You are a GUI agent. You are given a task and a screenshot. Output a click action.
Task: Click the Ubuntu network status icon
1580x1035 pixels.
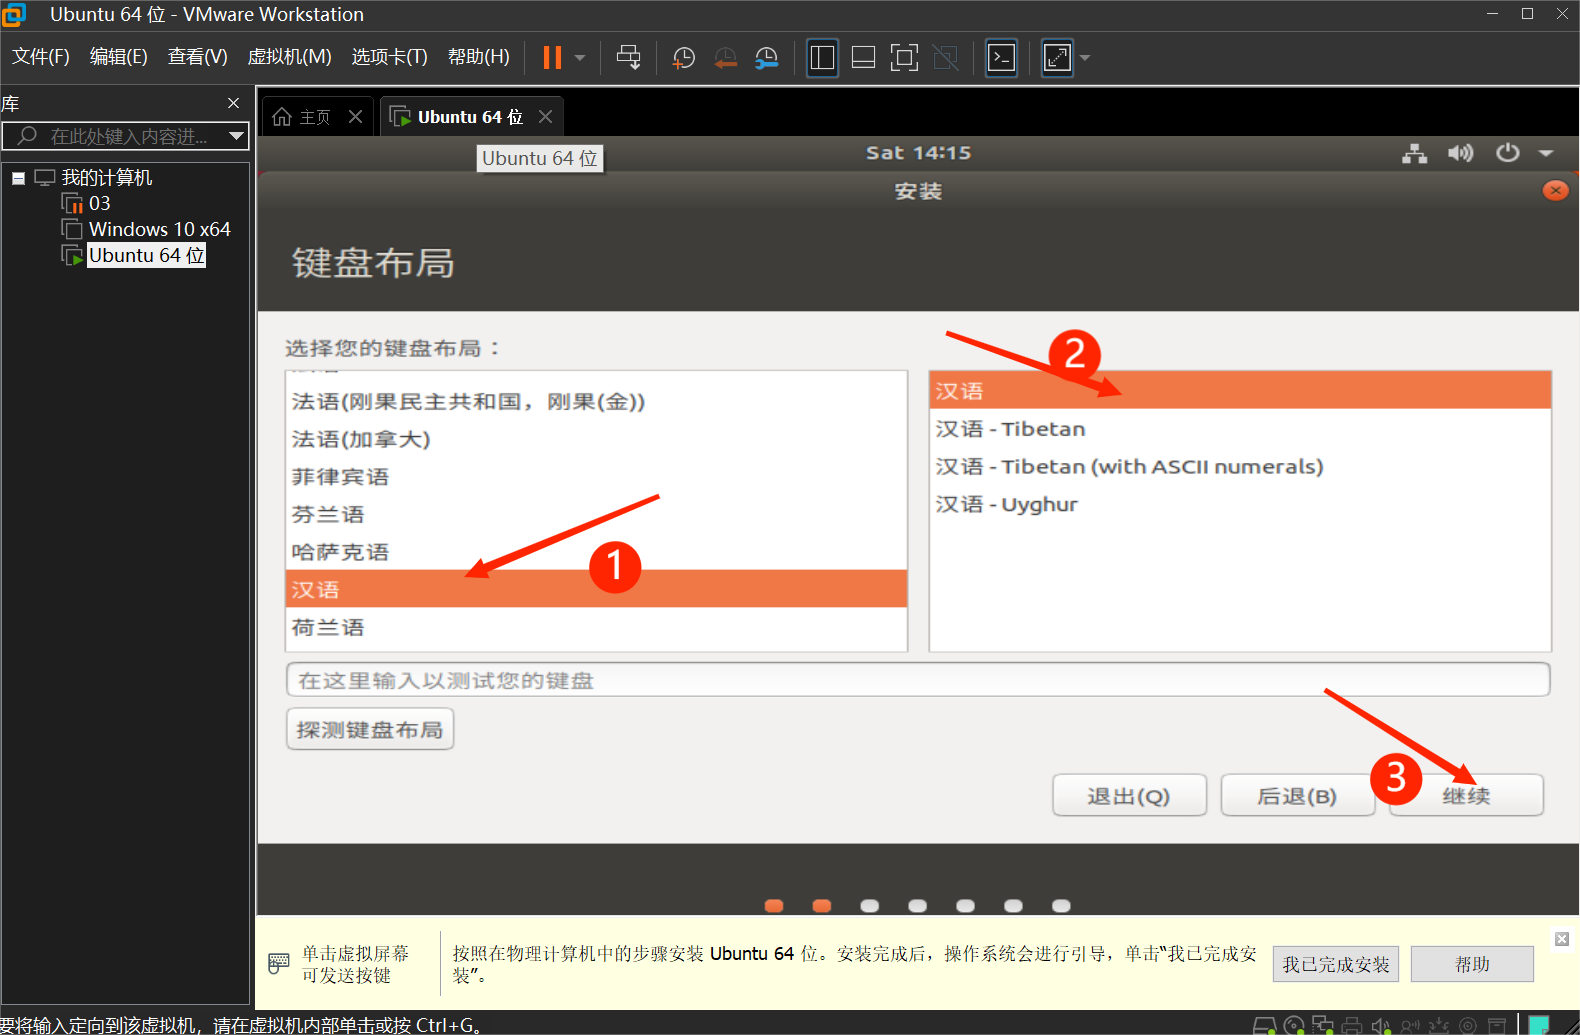(x=1414, y=153)
